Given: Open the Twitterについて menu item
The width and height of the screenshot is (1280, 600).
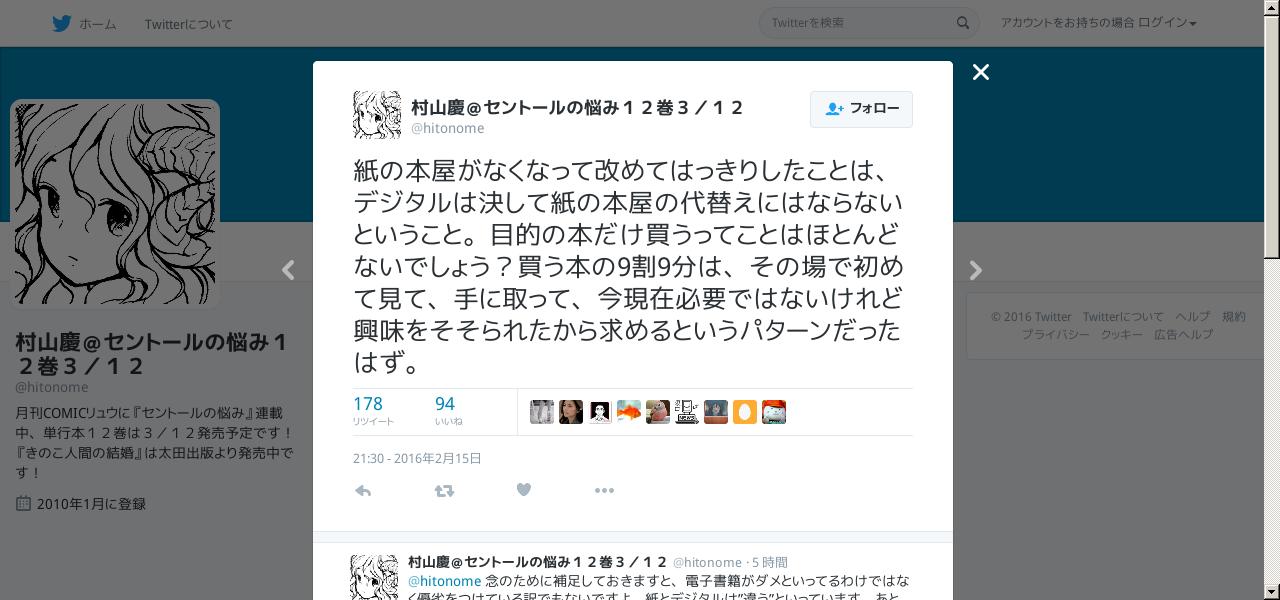Looking at the screenshot, I should [188, 24].
